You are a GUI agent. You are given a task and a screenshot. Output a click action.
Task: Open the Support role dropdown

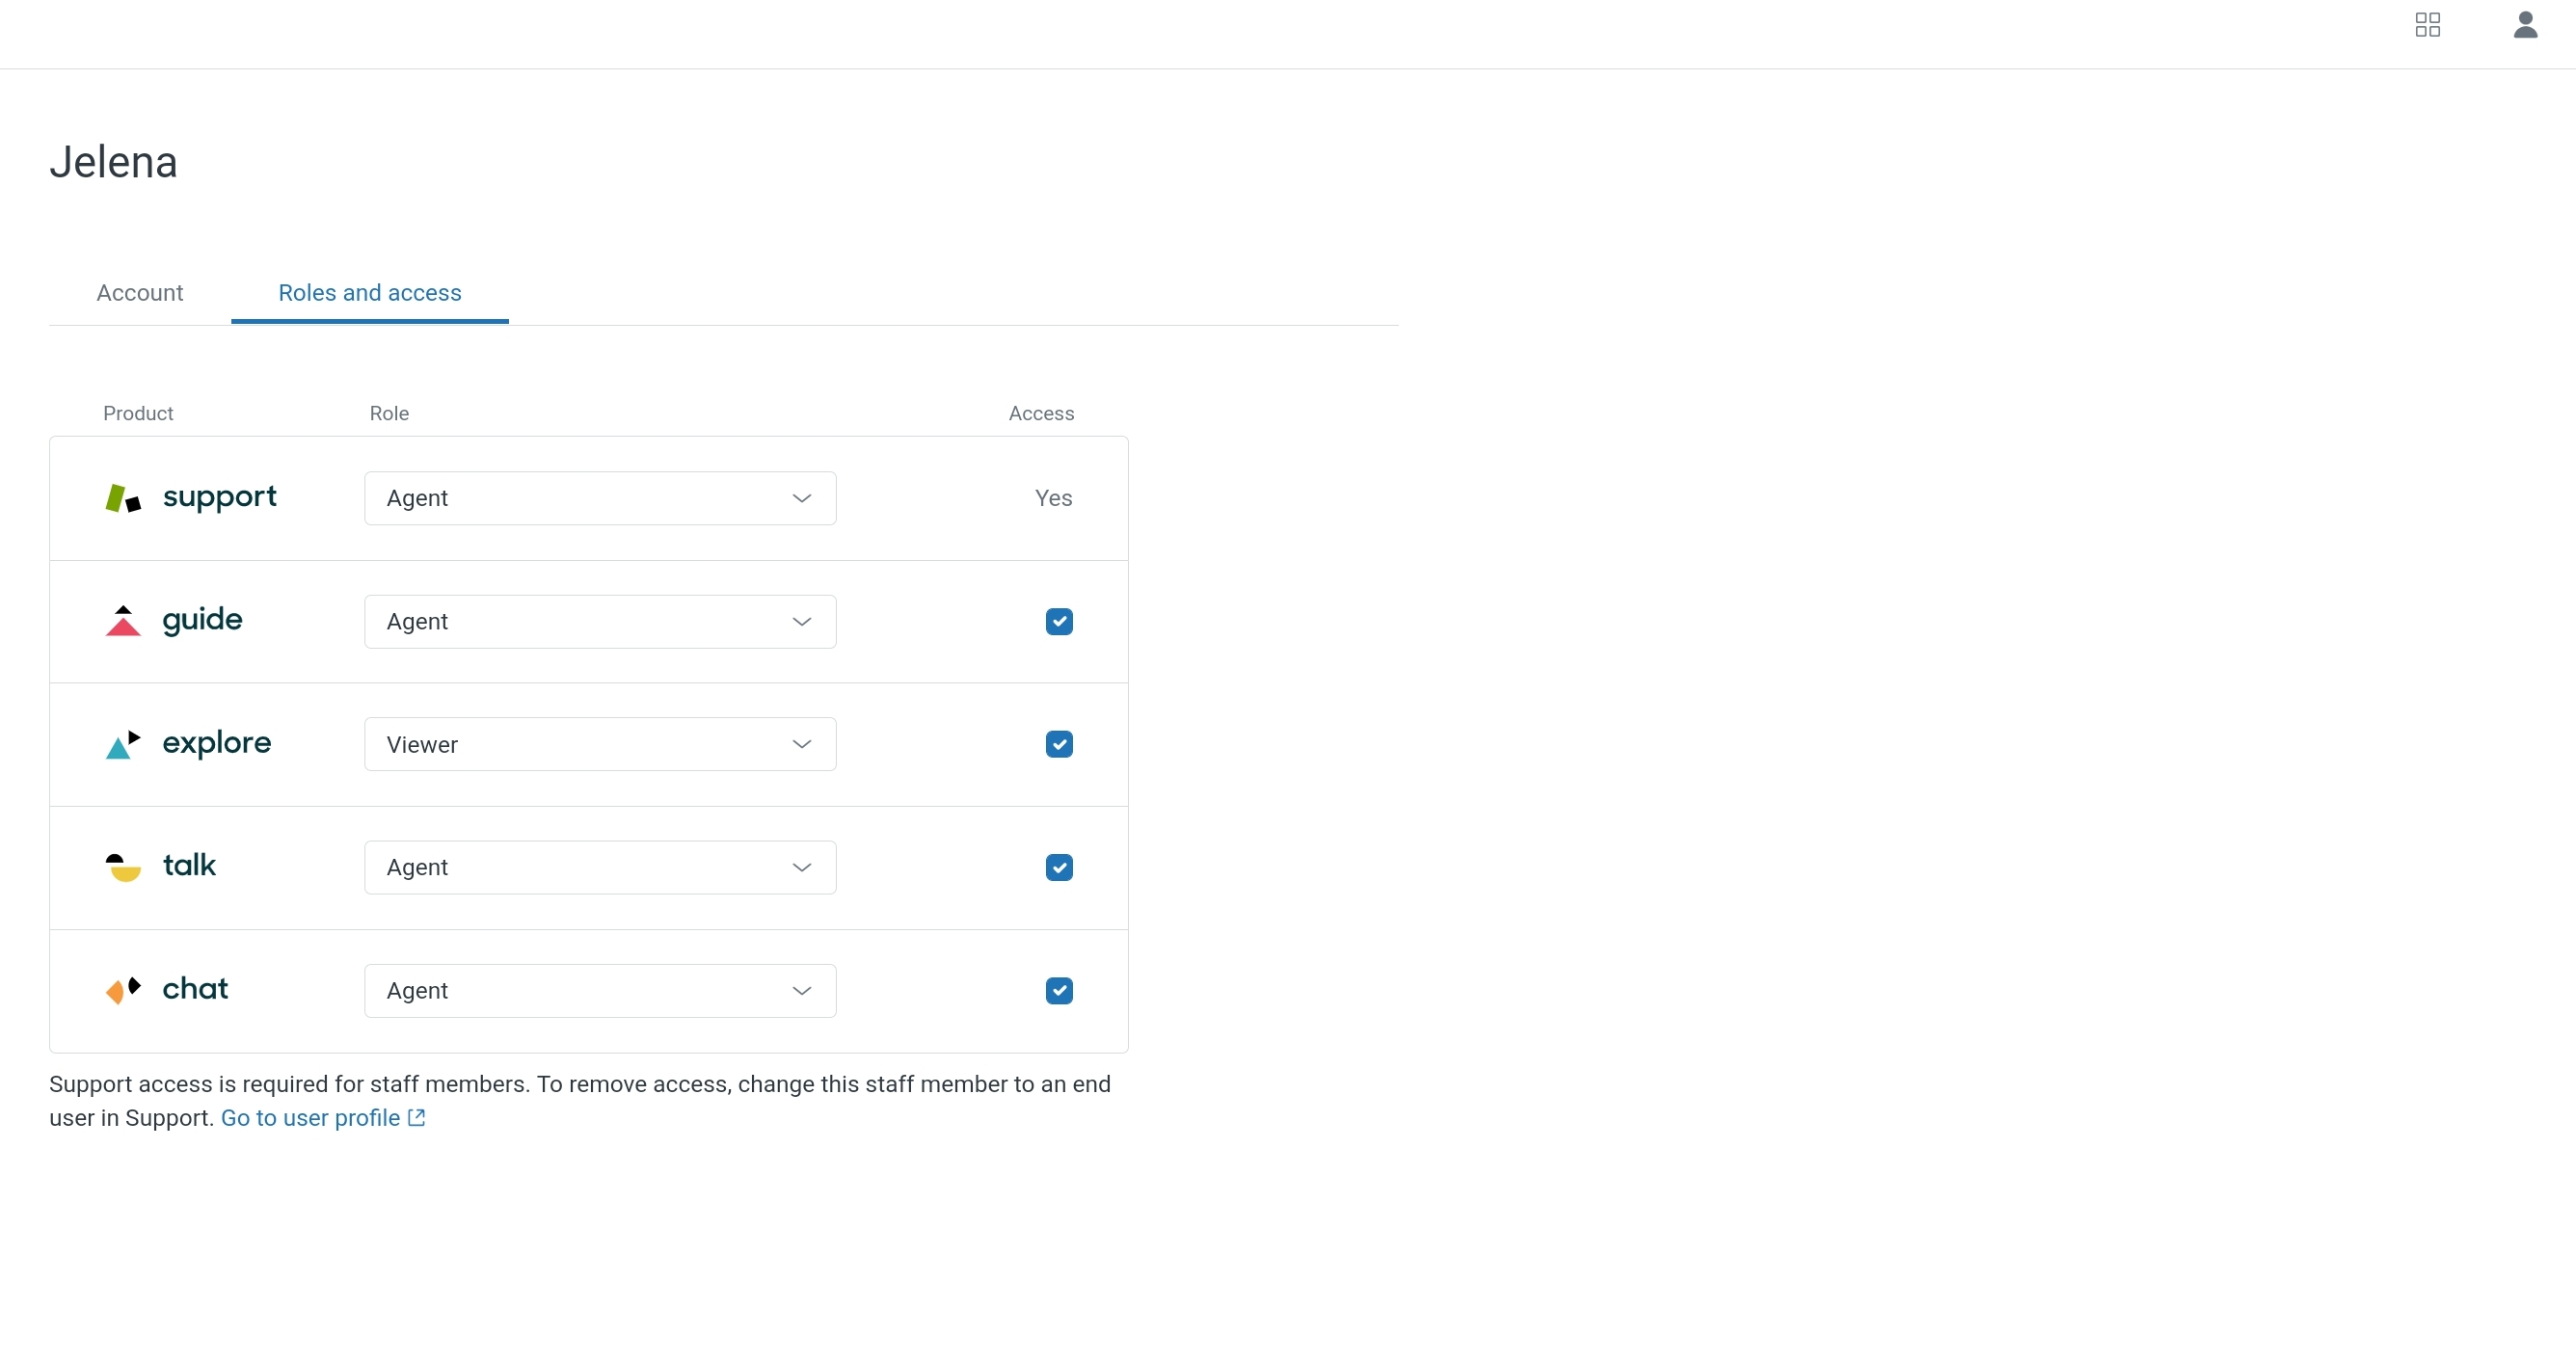[600, 498]
